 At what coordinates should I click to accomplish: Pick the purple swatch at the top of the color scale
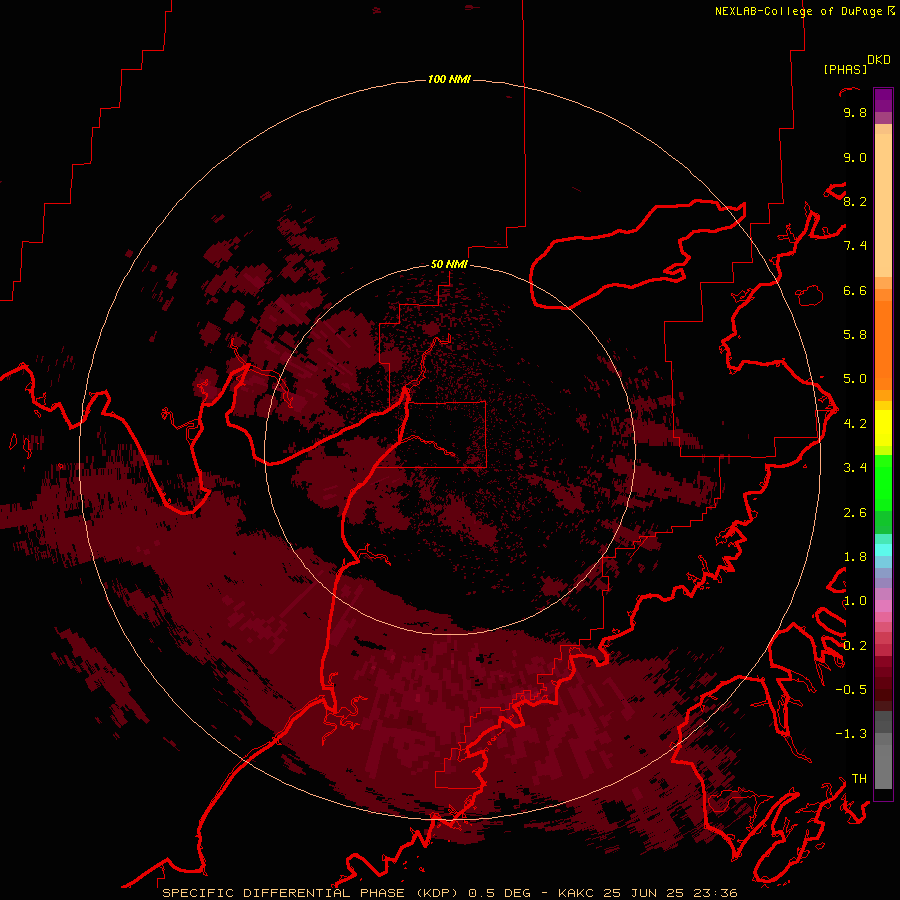(x=883, y=100)
